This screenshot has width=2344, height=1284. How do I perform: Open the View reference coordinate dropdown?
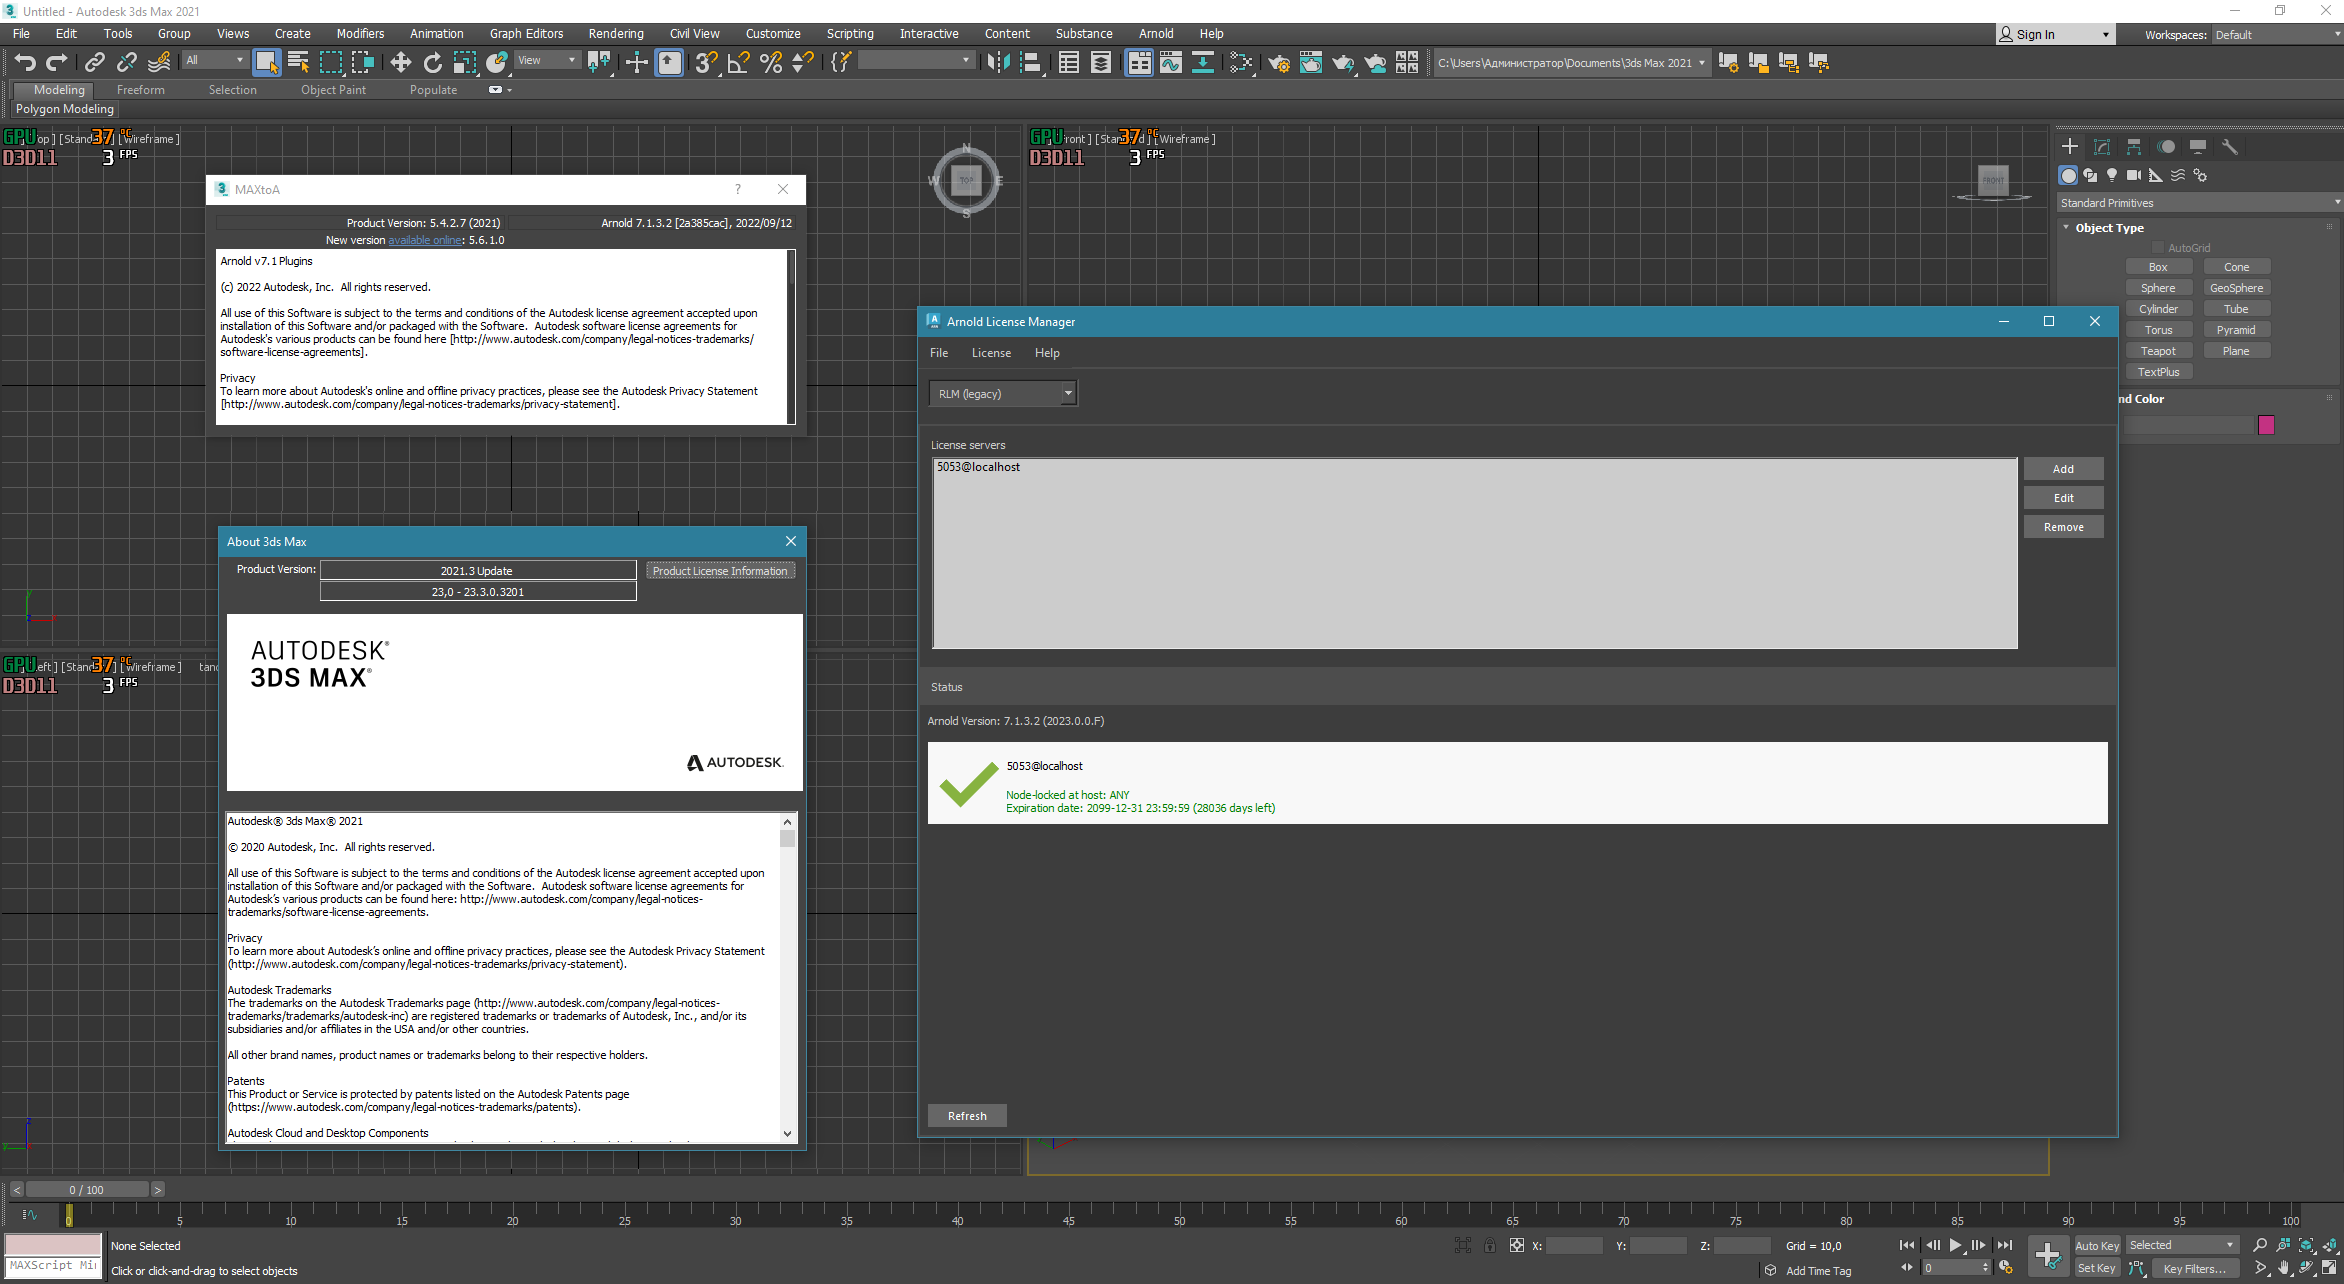click(x=546, y=61)
